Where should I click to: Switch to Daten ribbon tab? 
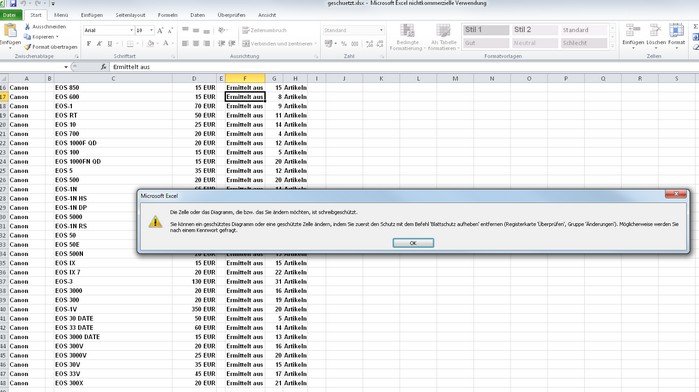click(x=197, y=15)
